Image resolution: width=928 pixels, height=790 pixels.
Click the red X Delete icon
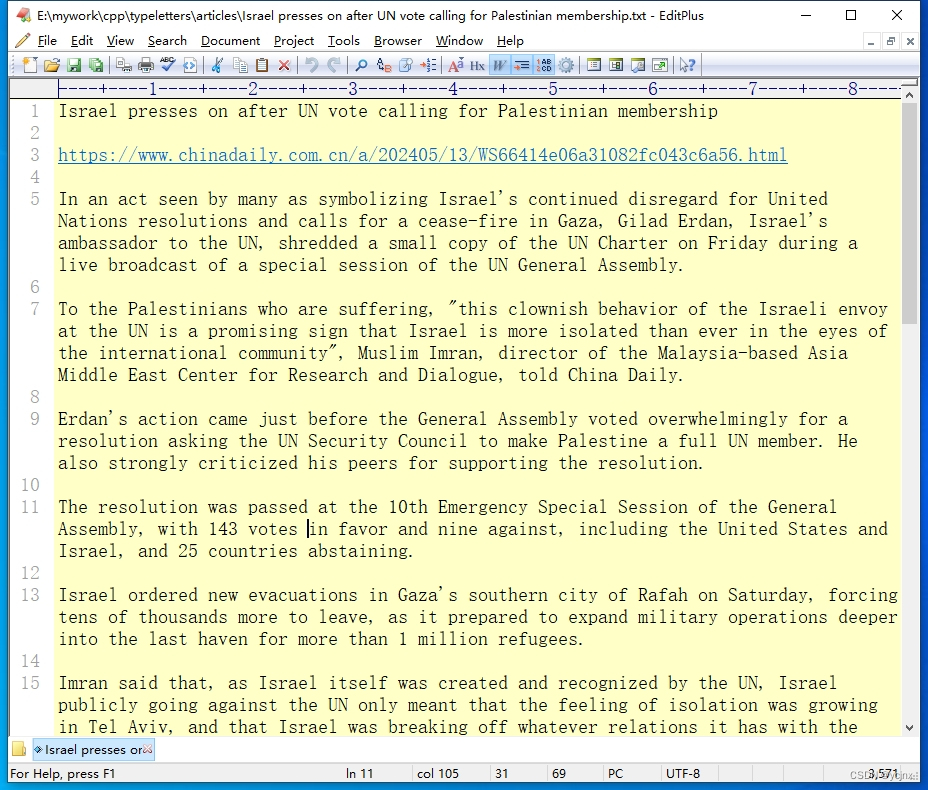284,65
